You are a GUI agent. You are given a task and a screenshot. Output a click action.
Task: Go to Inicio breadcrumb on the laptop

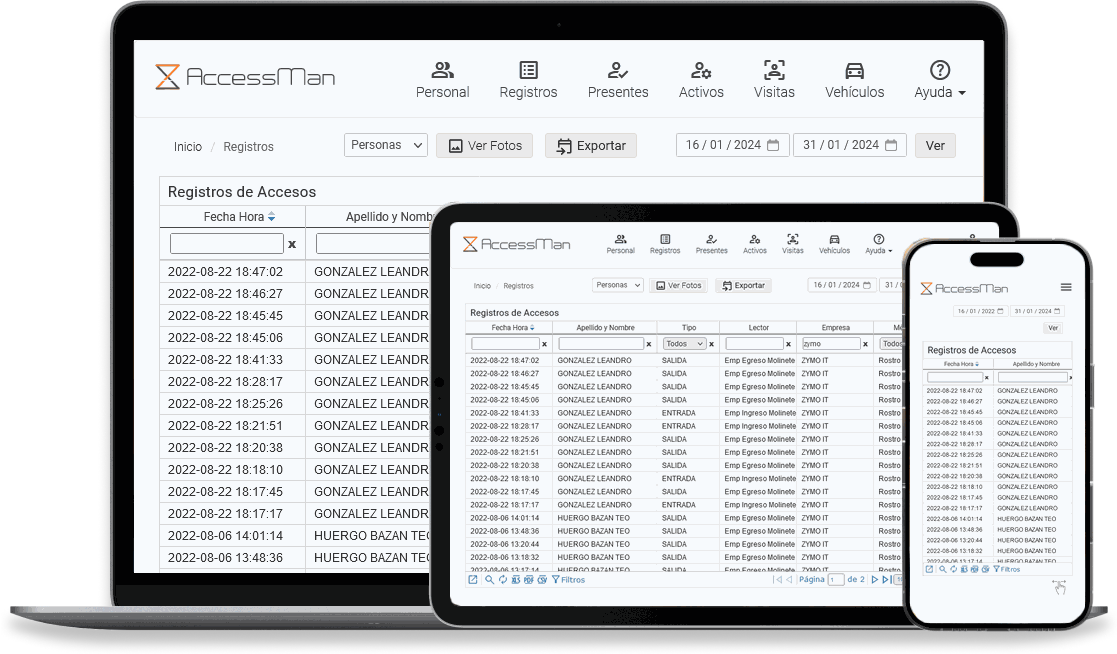click(x=188, y=147)
